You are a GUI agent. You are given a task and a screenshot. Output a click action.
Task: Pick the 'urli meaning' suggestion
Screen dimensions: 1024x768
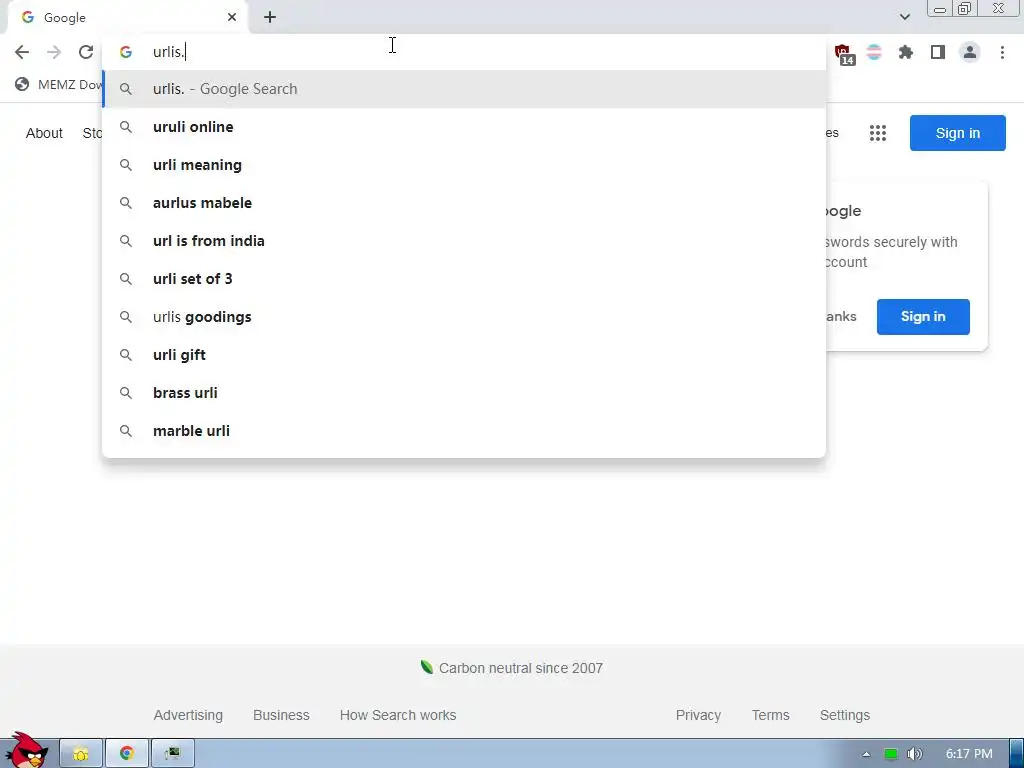point(464,165)
